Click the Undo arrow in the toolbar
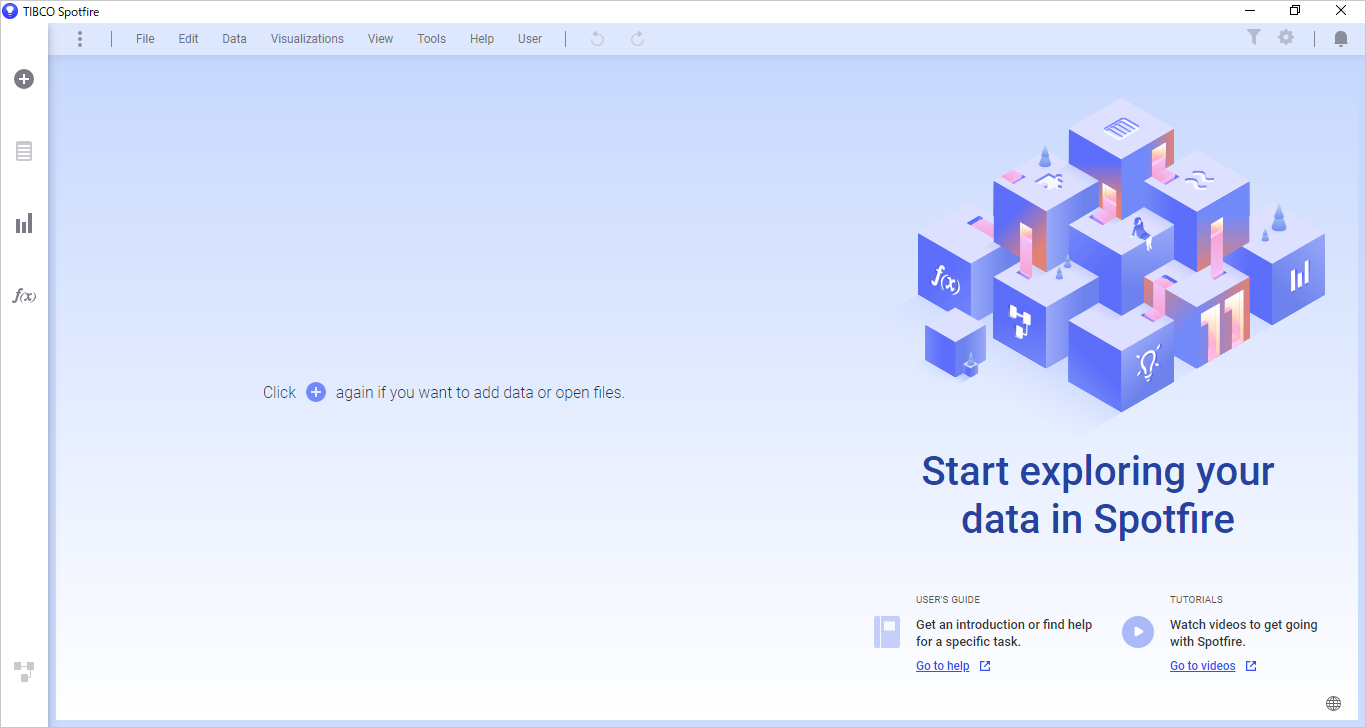This screenshot has height=728, width=1366. click(597, 39)
